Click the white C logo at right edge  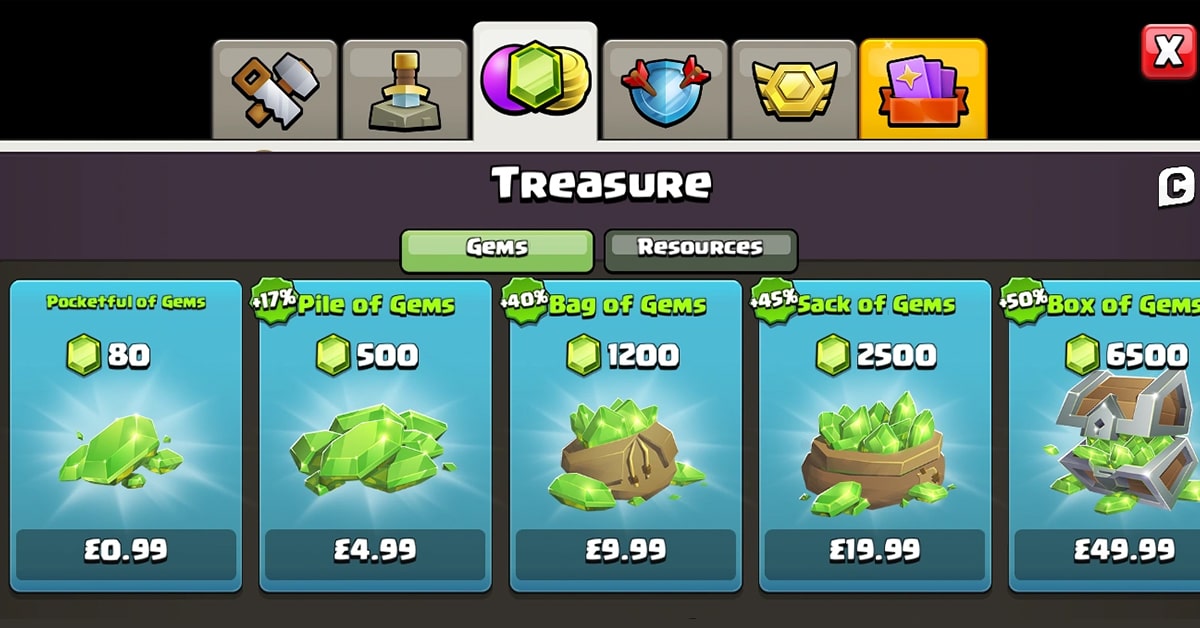(x=1177, y=187)
